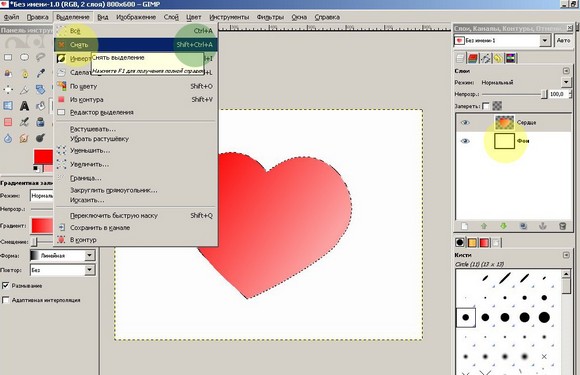Click the Авто button
The width and height of the screenshot is (580, 375).
point(563,40)
